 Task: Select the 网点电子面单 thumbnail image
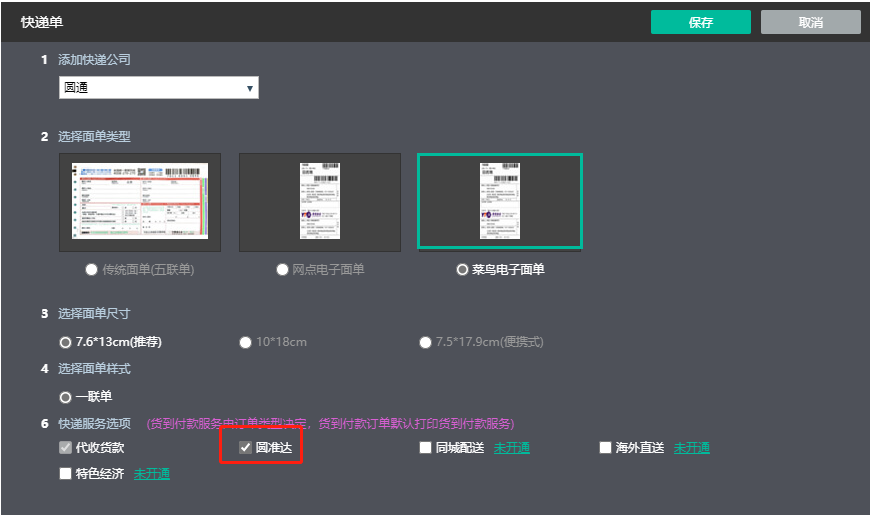(320, 202)
